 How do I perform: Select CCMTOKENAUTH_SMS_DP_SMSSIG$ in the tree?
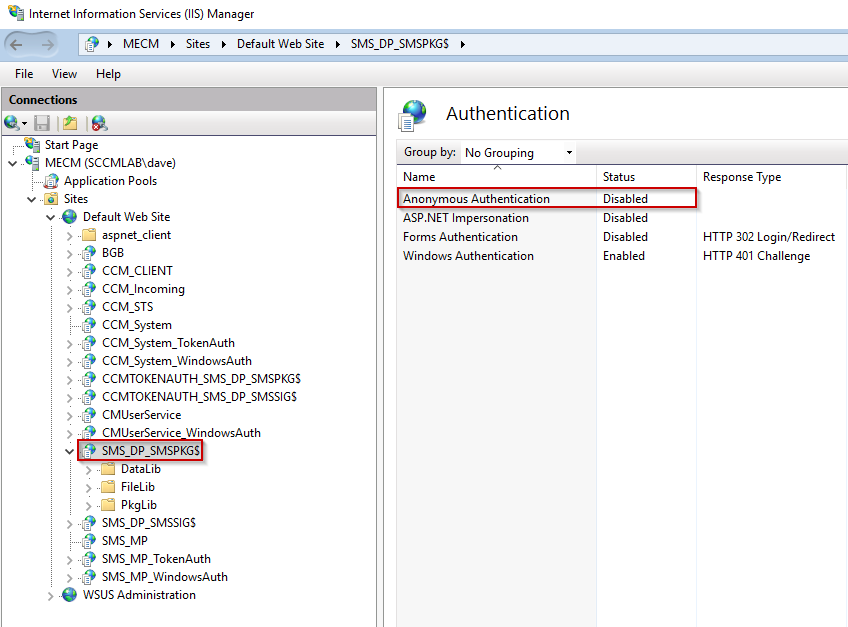click(199, 397)
